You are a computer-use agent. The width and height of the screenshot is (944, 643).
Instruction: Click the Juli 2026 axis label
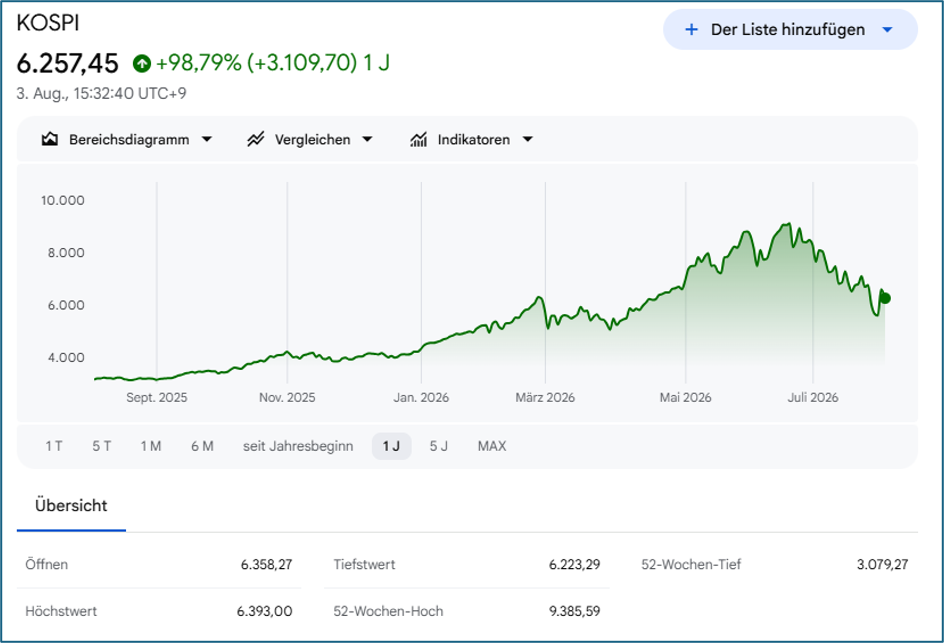click(x=813, y=398)
